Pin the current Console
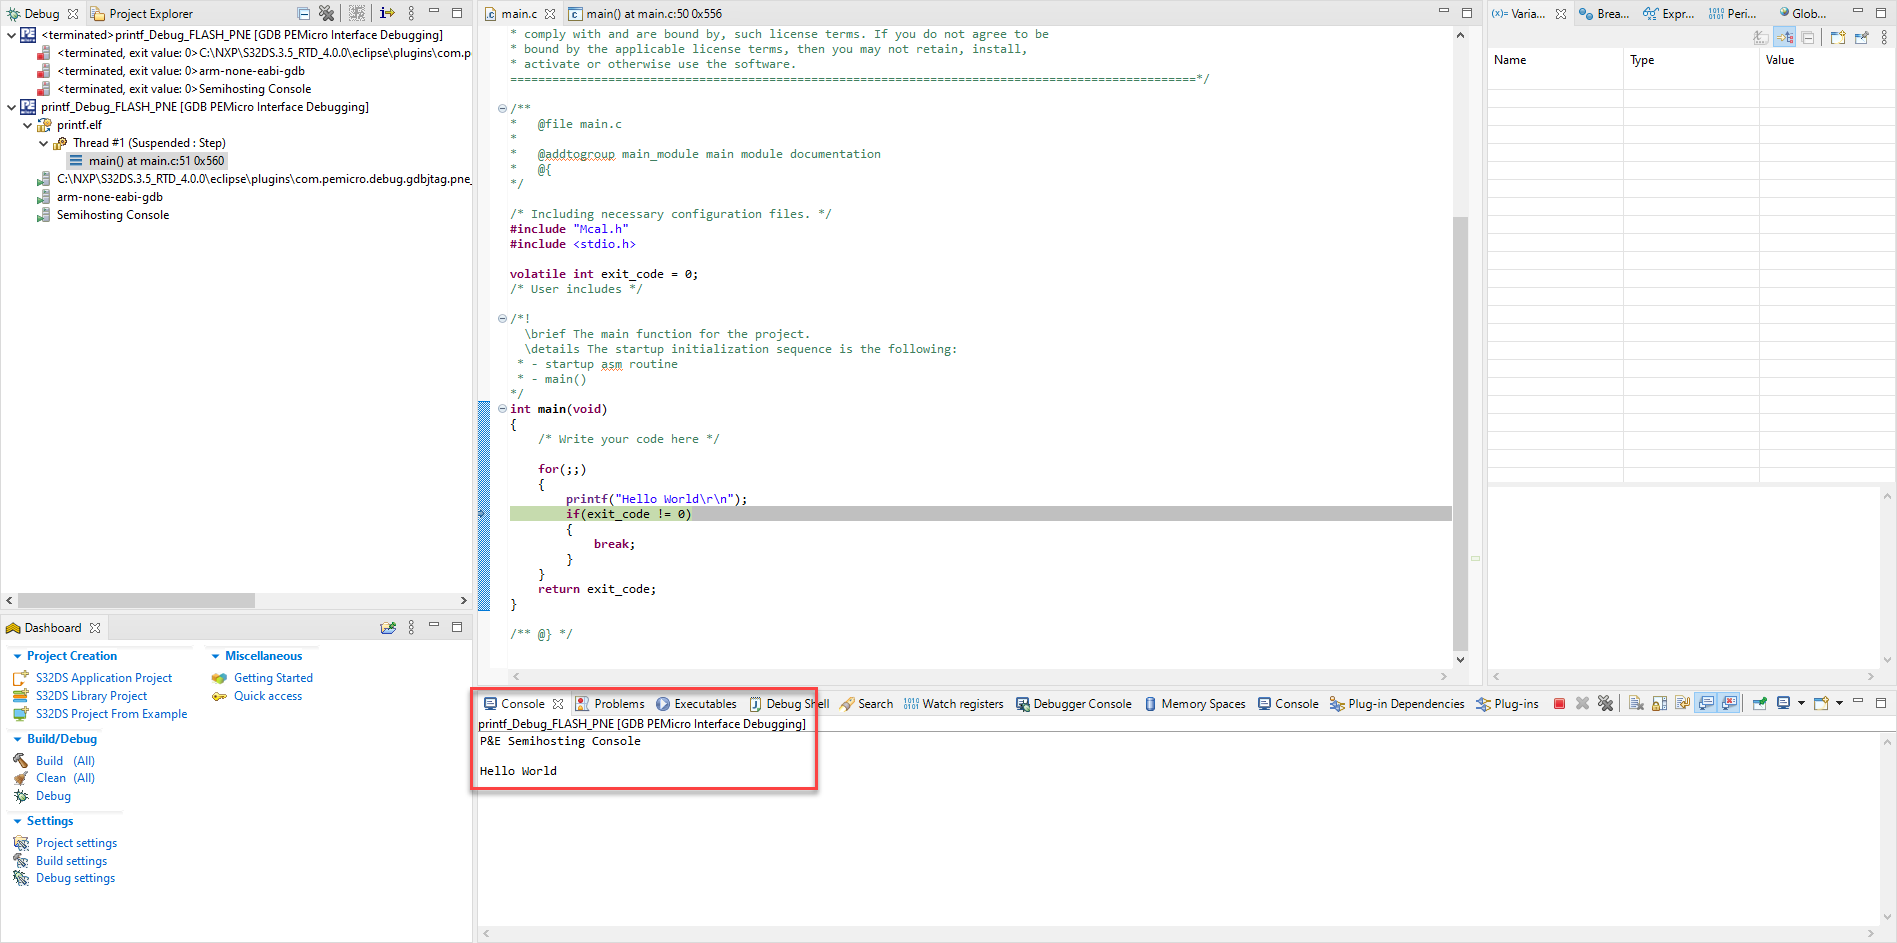 tap(1760, 704)
